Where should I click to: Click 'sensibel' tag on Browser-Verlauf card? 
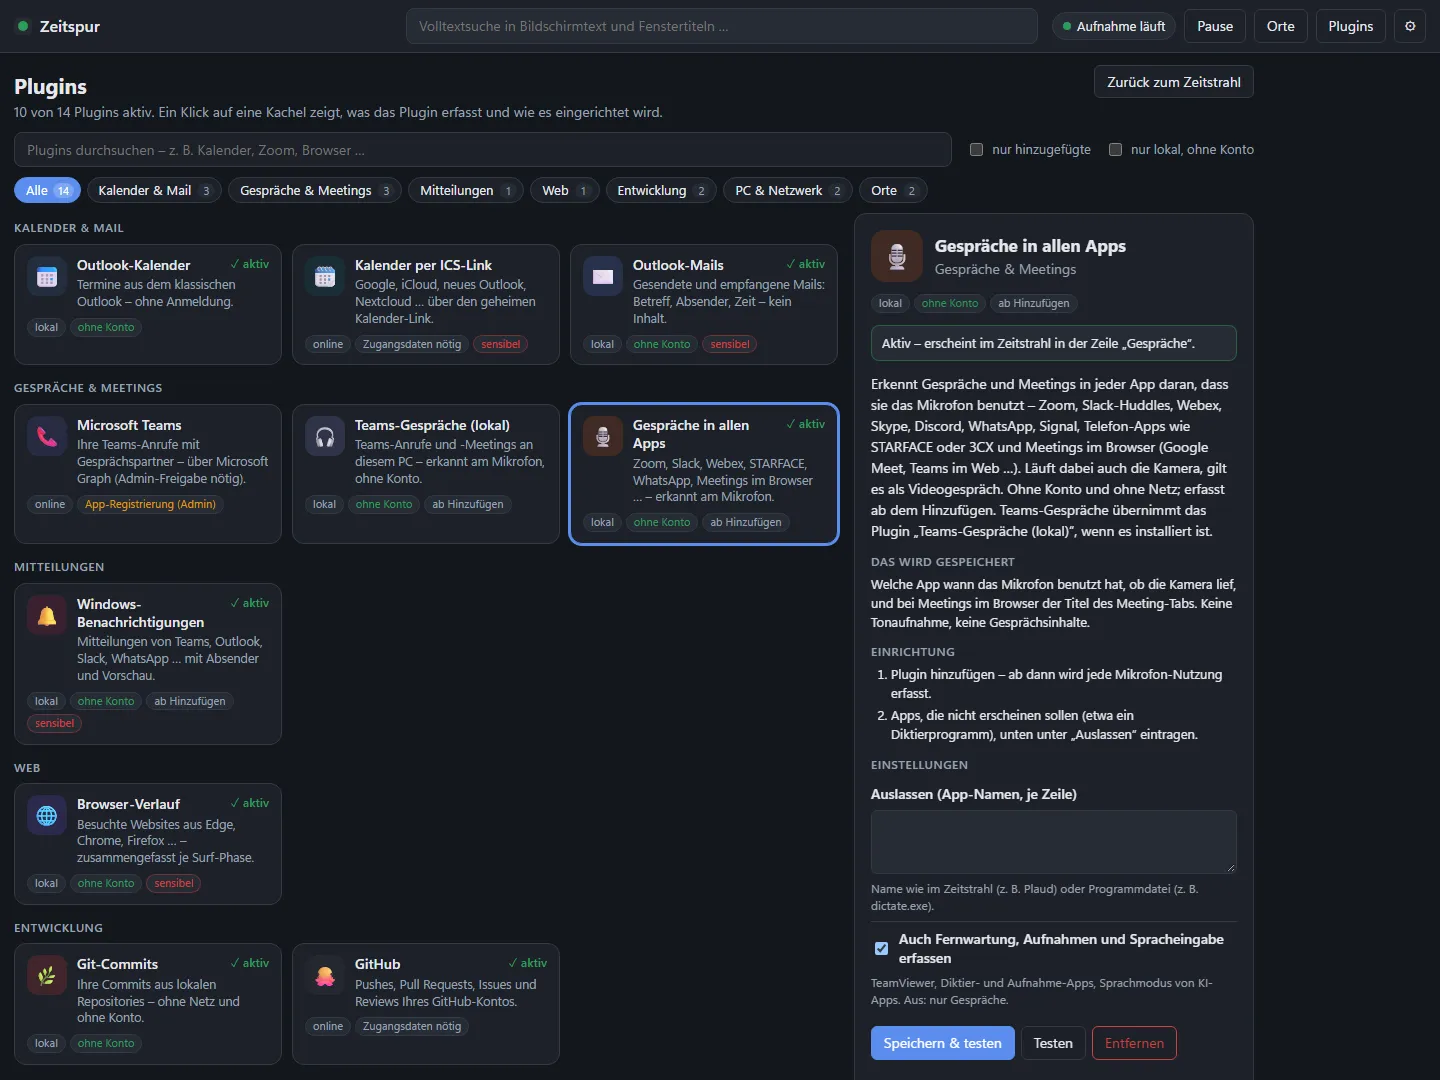pos(174,884)
